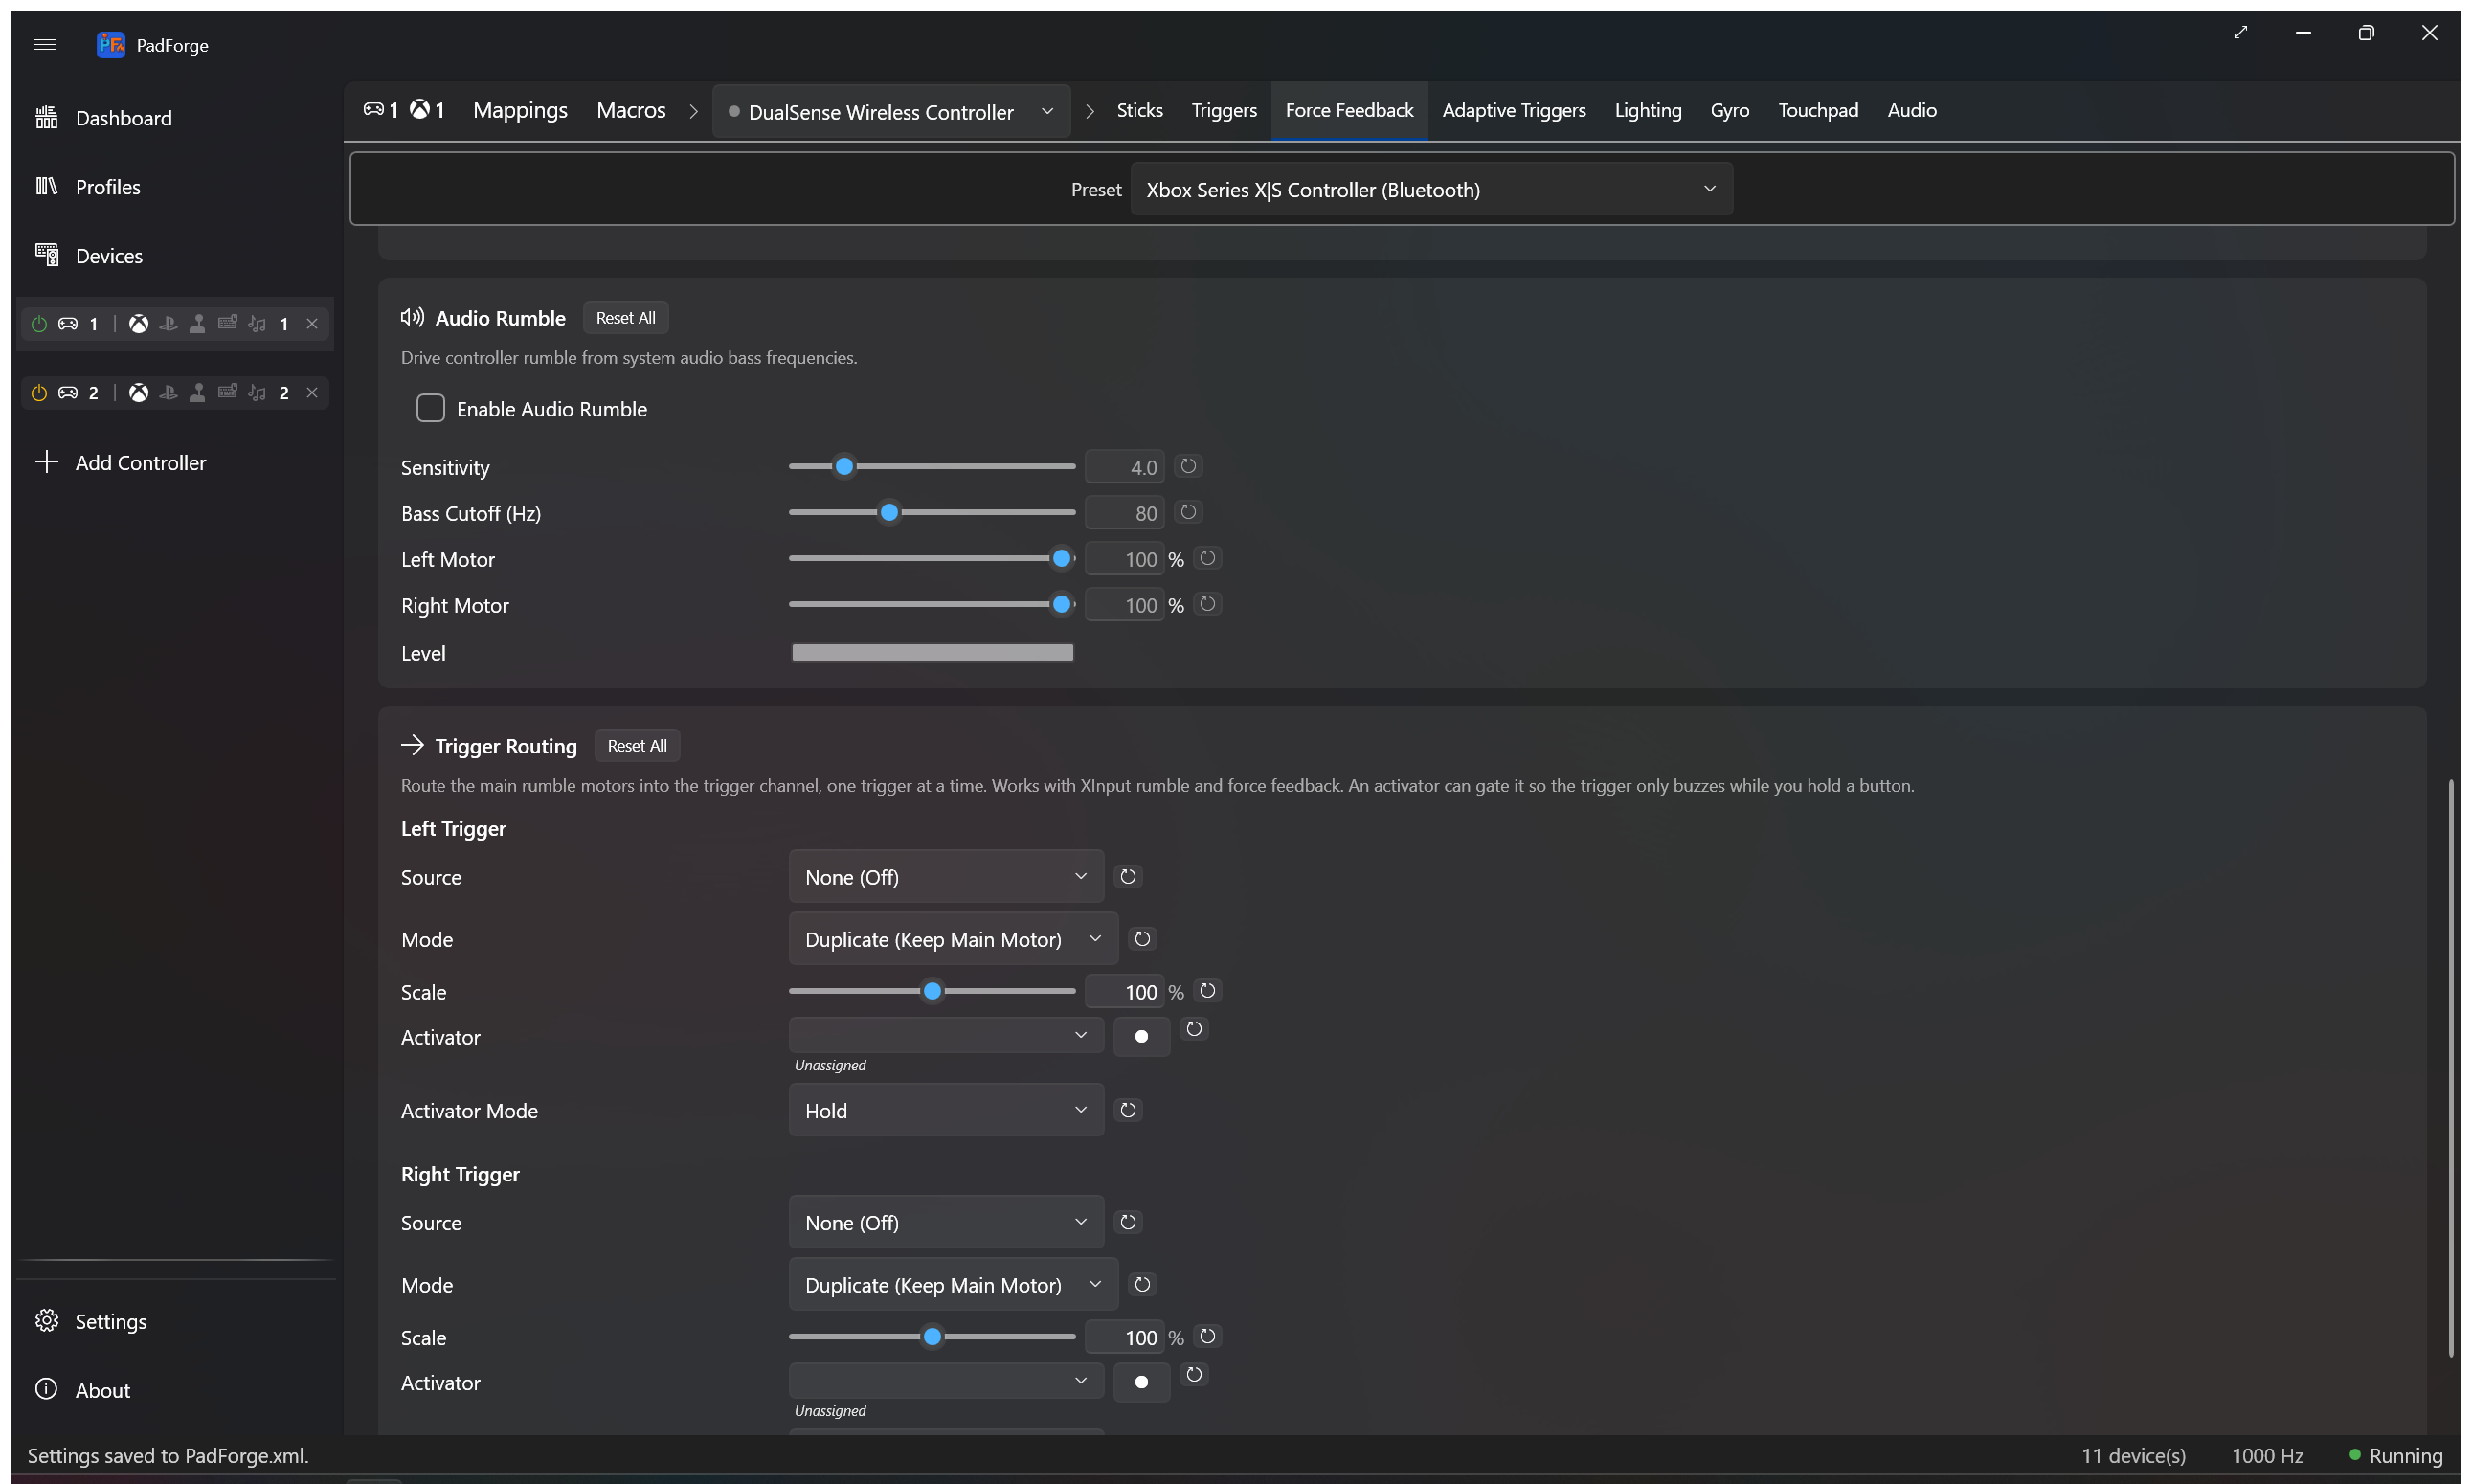Screen dimensions: 2472x1484
Task: Reset Right Trigger Scale value
Action: point(1208,1336)
